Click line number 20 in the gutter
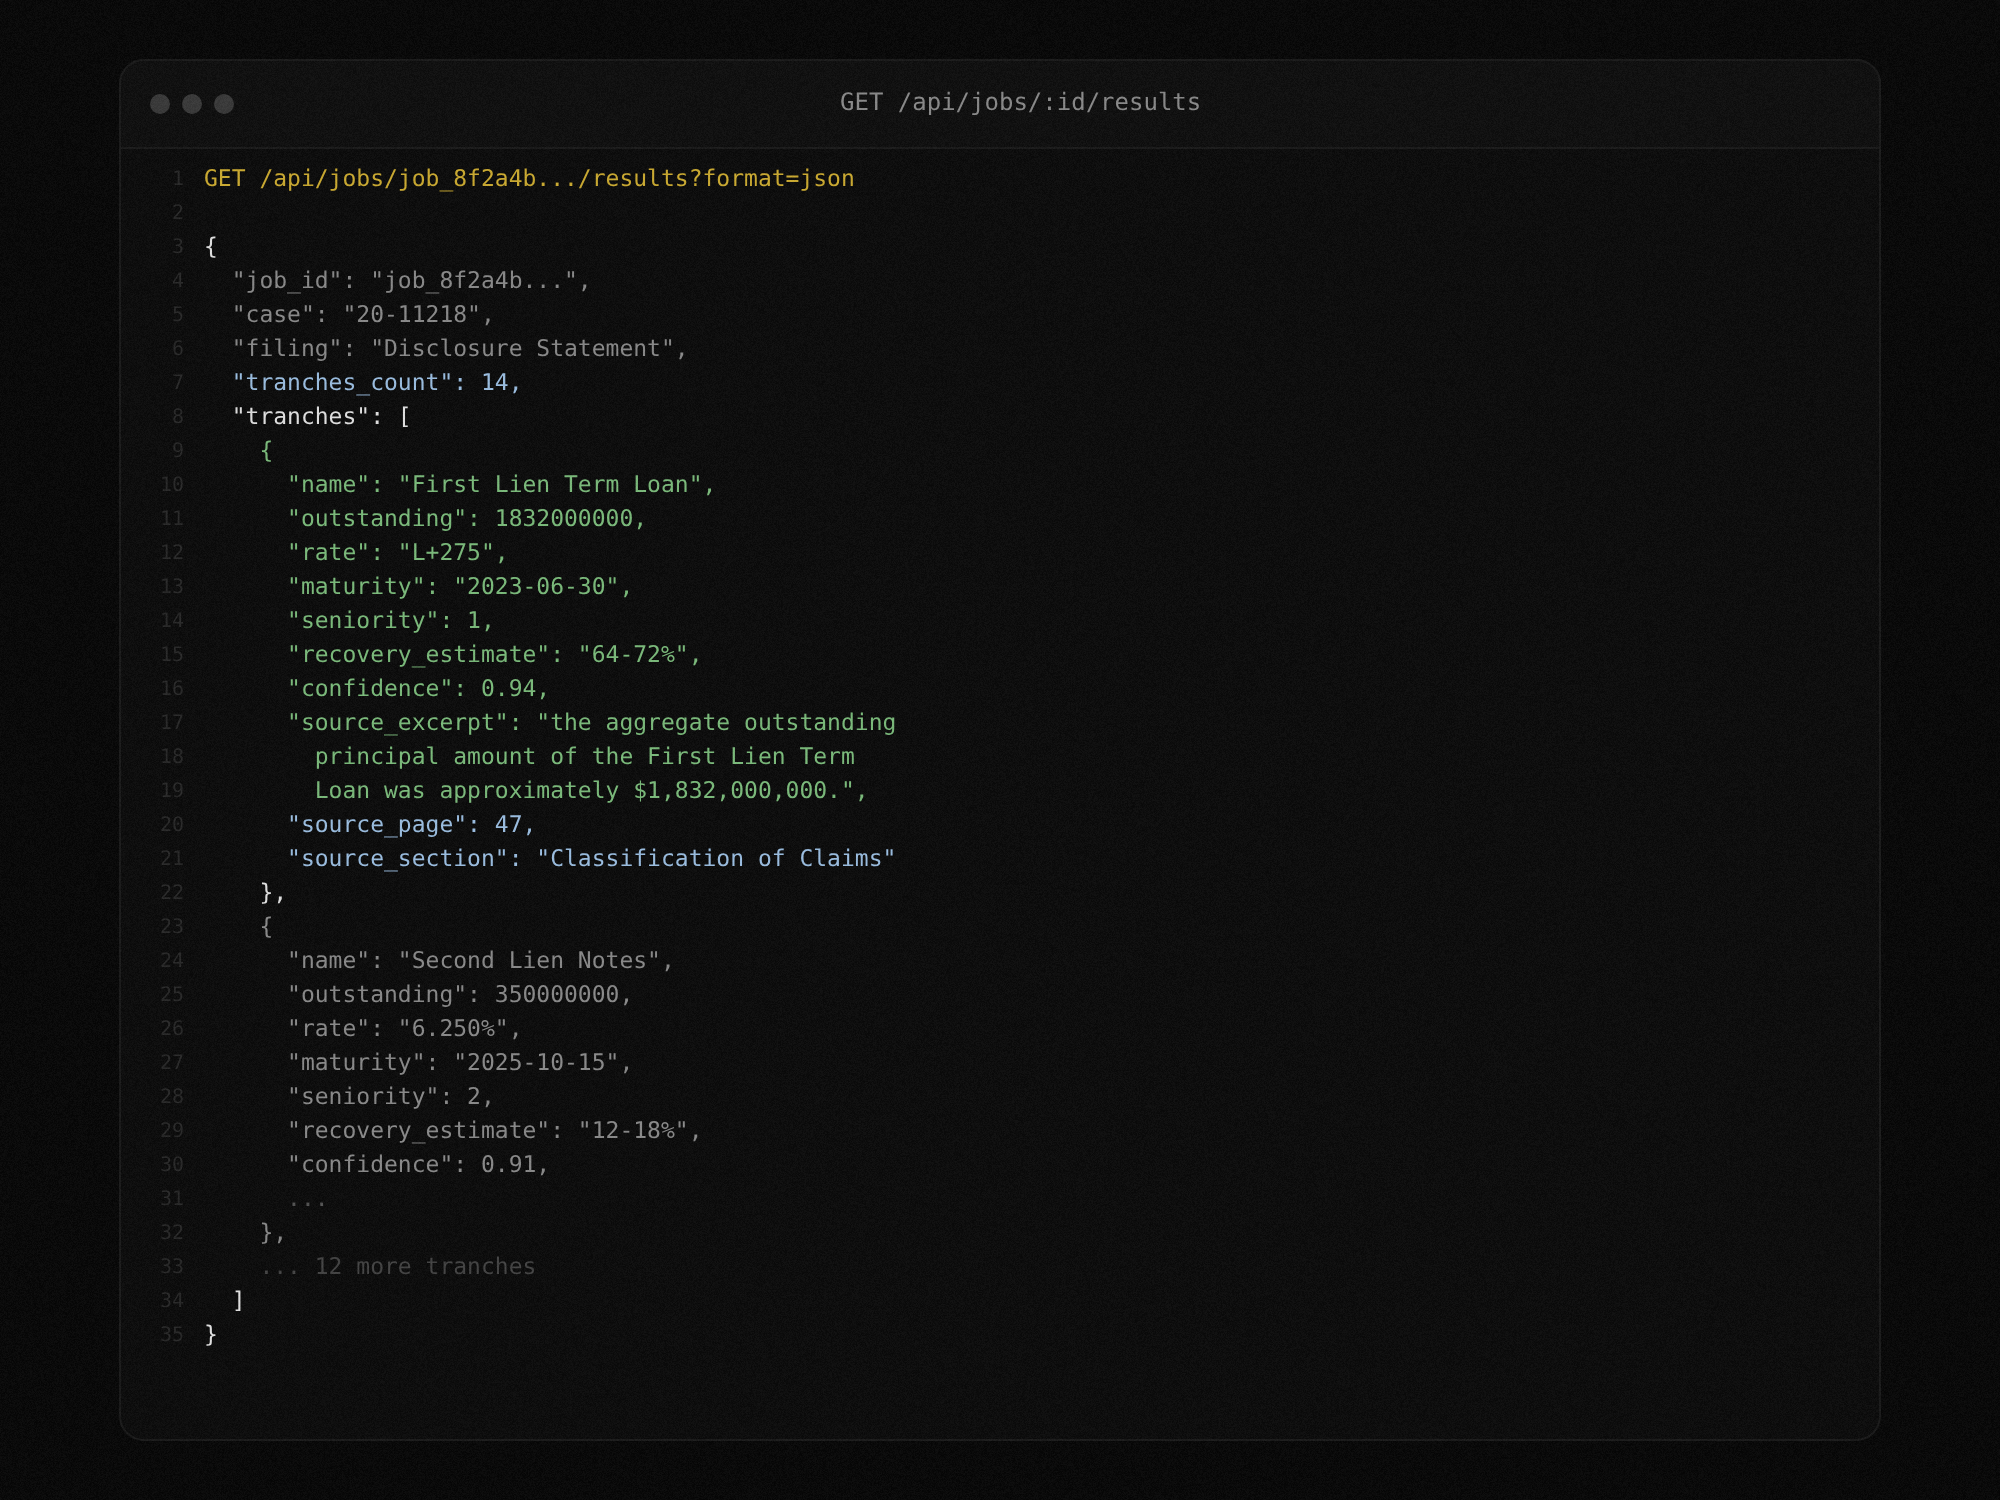 (172, 824)
